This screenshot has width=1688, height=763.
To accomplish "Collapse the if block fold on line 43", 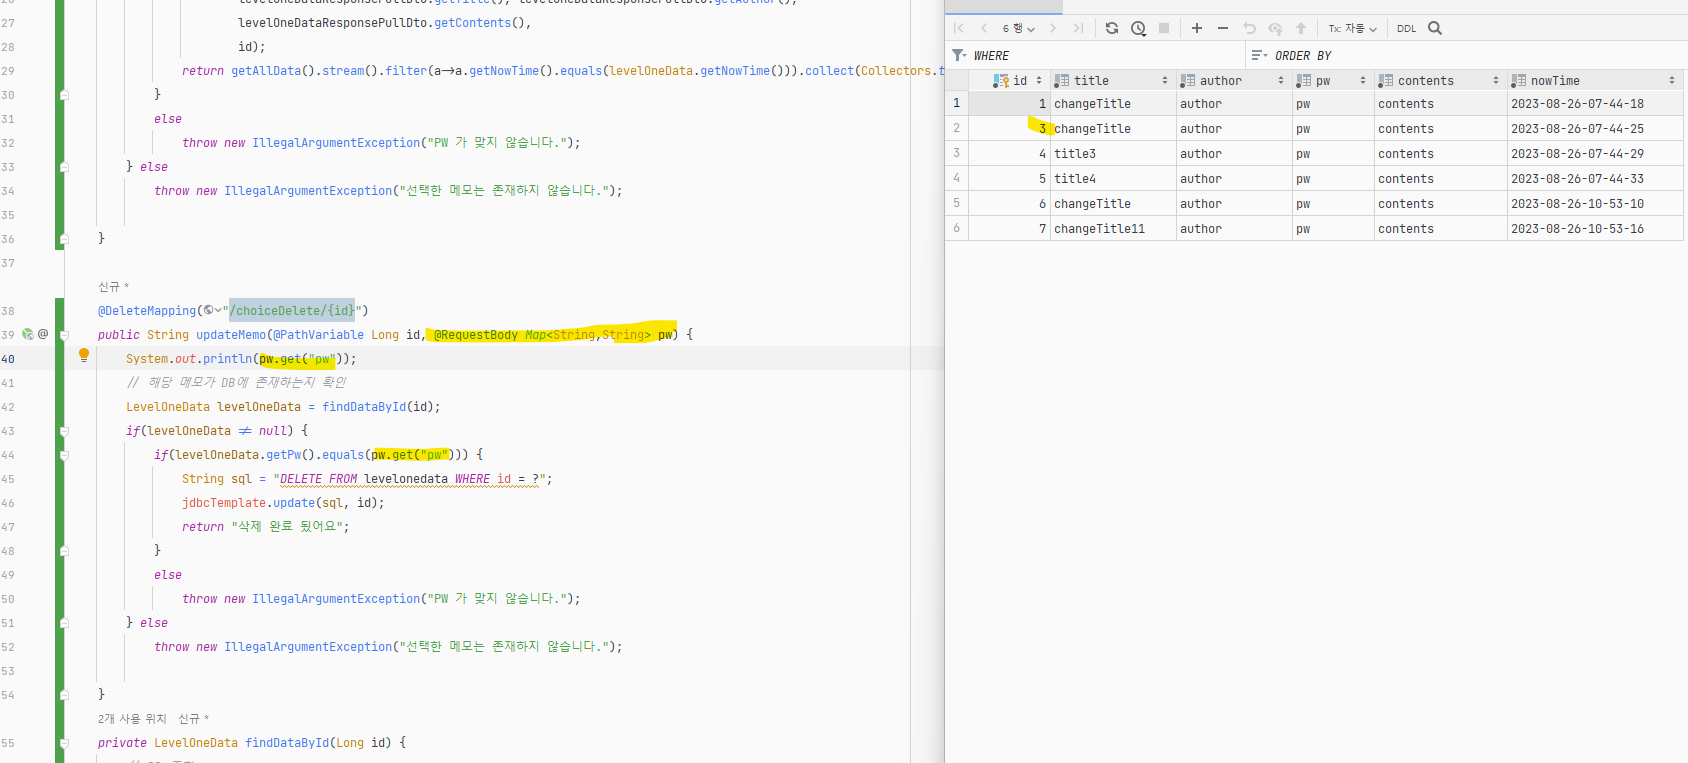I will point(64,431).
